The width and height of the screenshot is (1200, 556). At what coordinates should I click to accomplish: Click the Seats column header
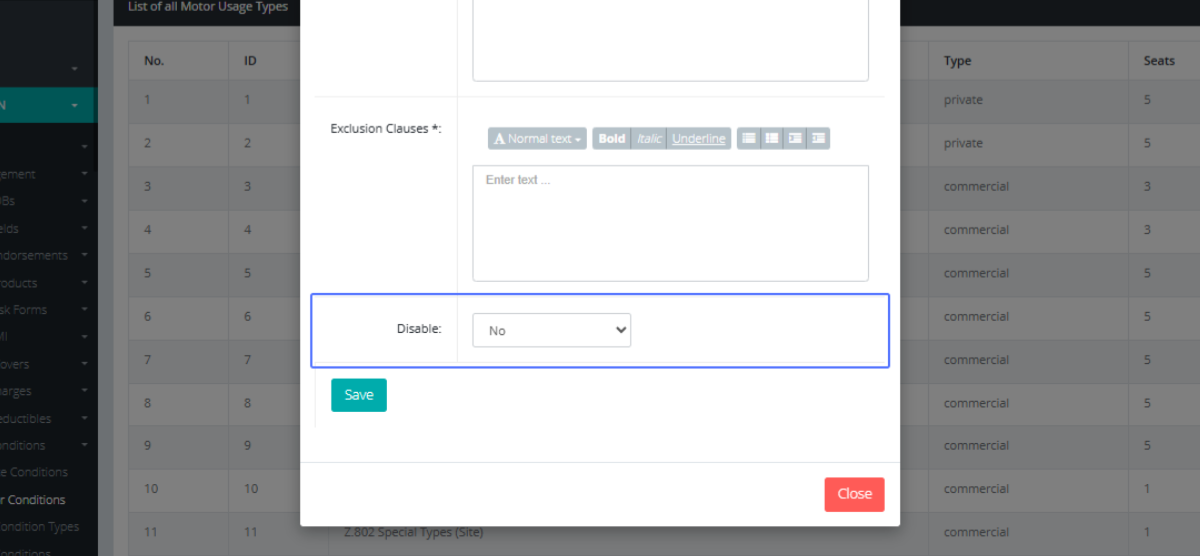point(1159,61)
